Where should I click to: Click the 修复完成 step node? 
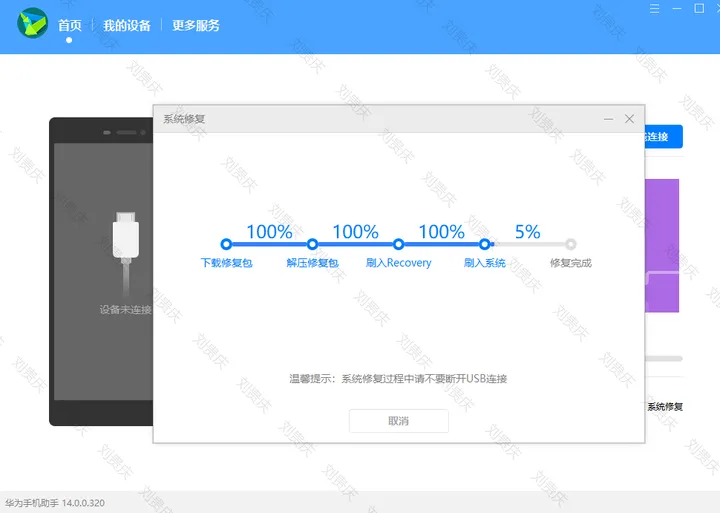(x=571, y=244)
